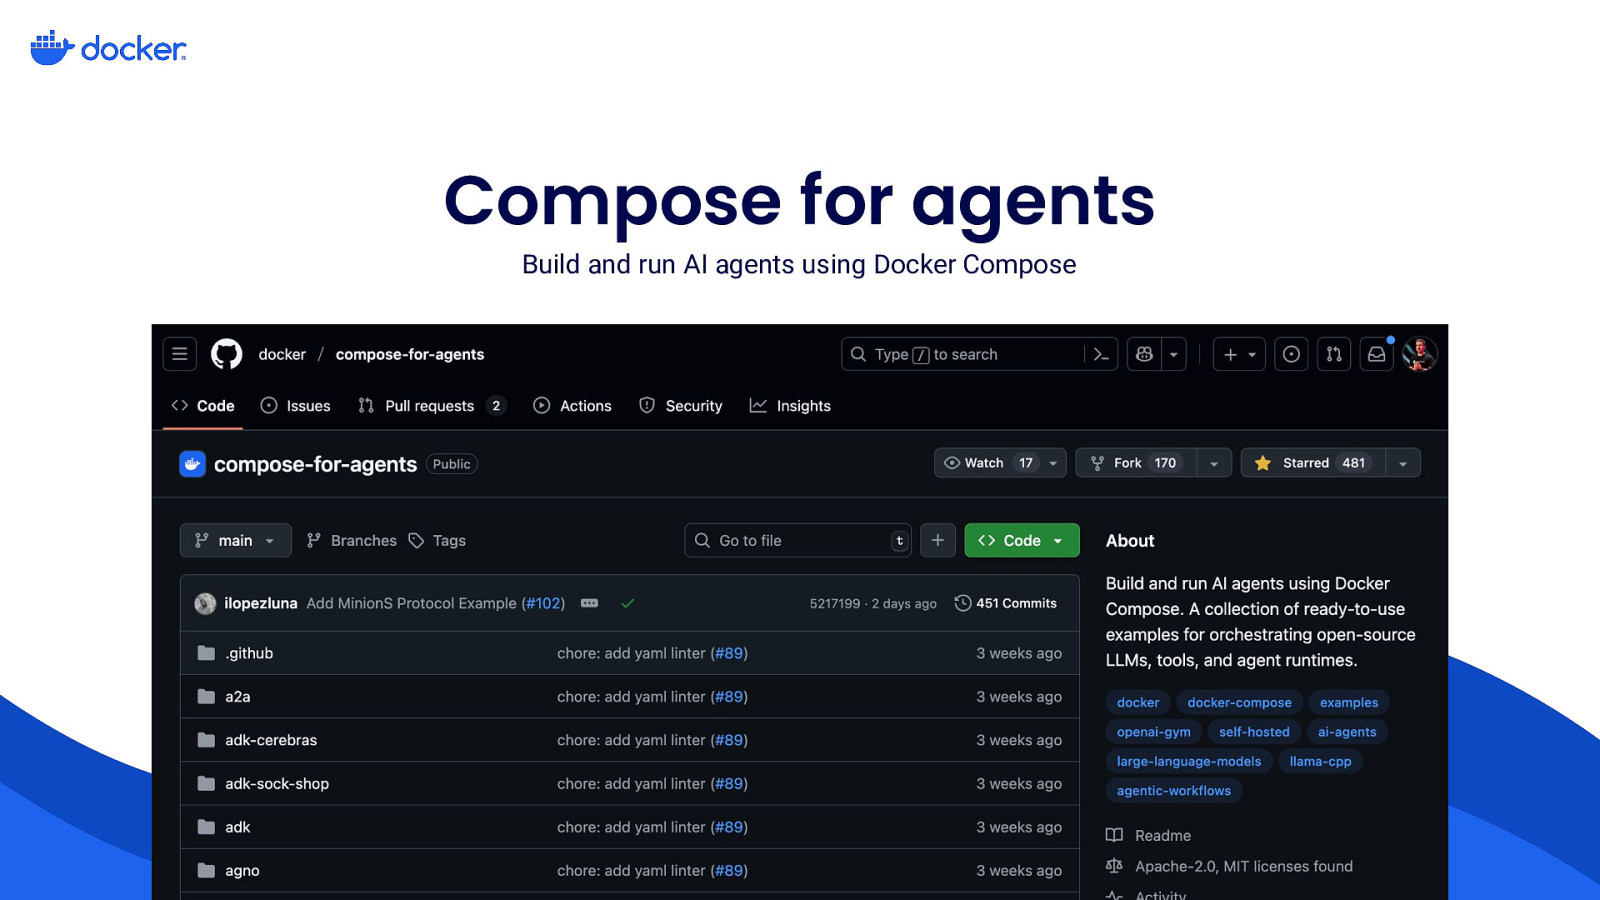Expand the star lists dropdown arrow
Image resolution: width=1600 pixels, height=900 pixels.
tap(1403, 463)
